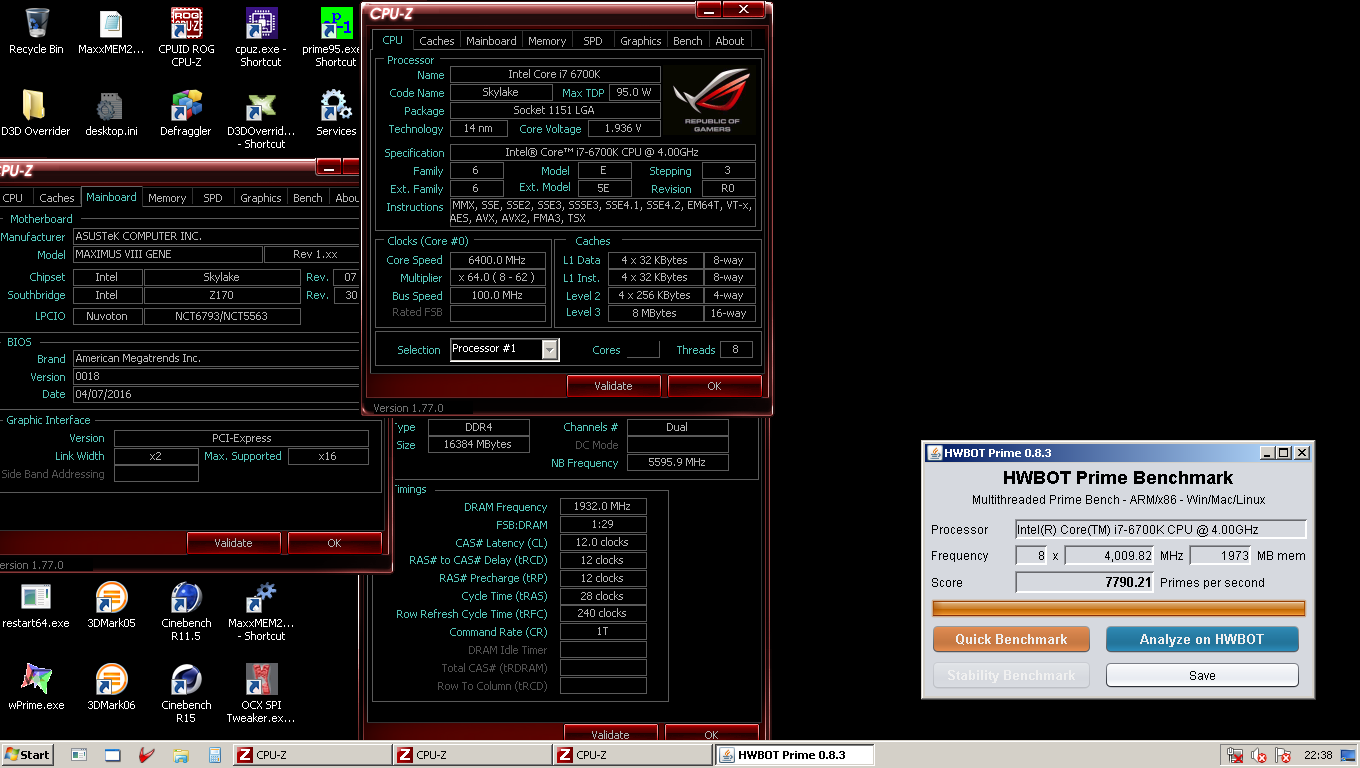Click the DRAM Frequency value 1932.0 MHz

(603, 507)
